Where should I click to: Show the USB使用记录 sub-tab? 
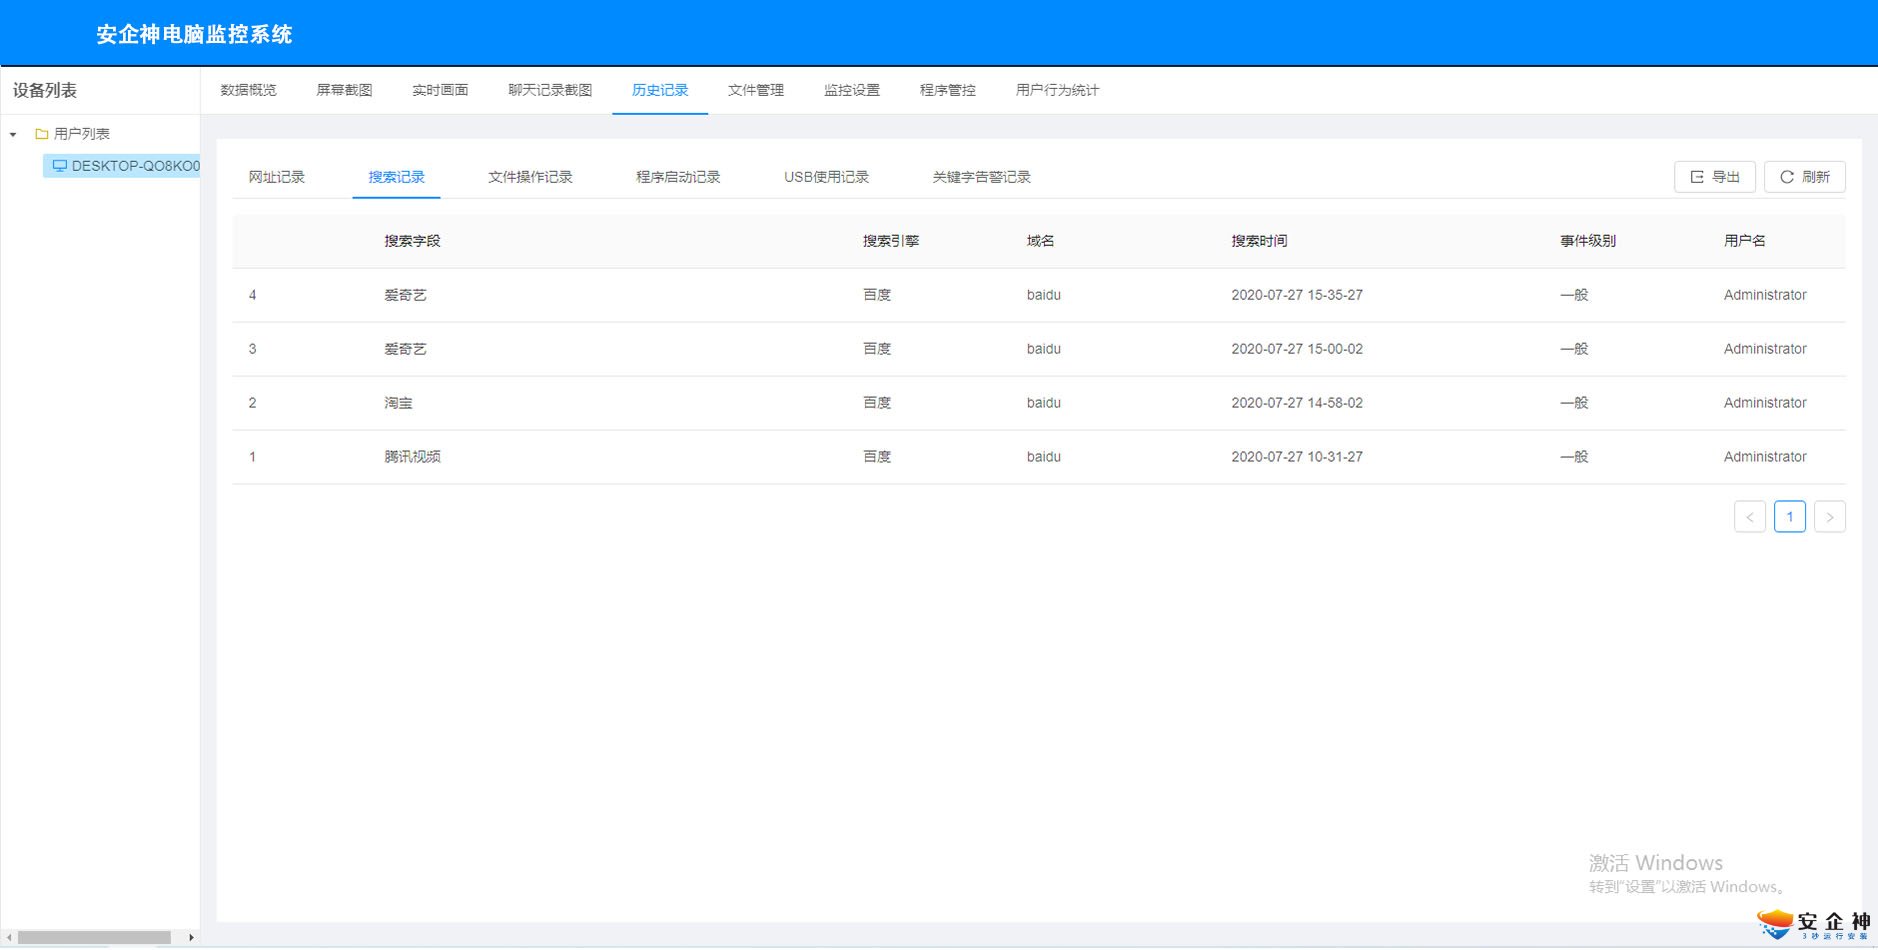point(827,177)
